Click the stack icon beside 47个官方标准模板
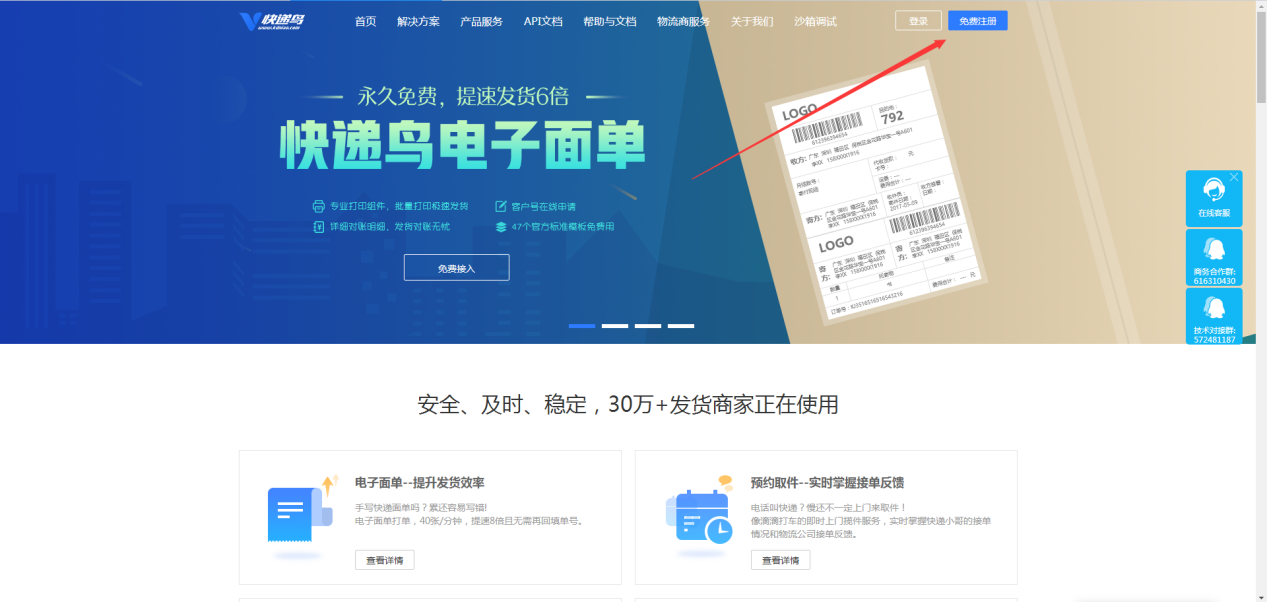This screenshot has width=1267, height=602. tap(501, 227)
